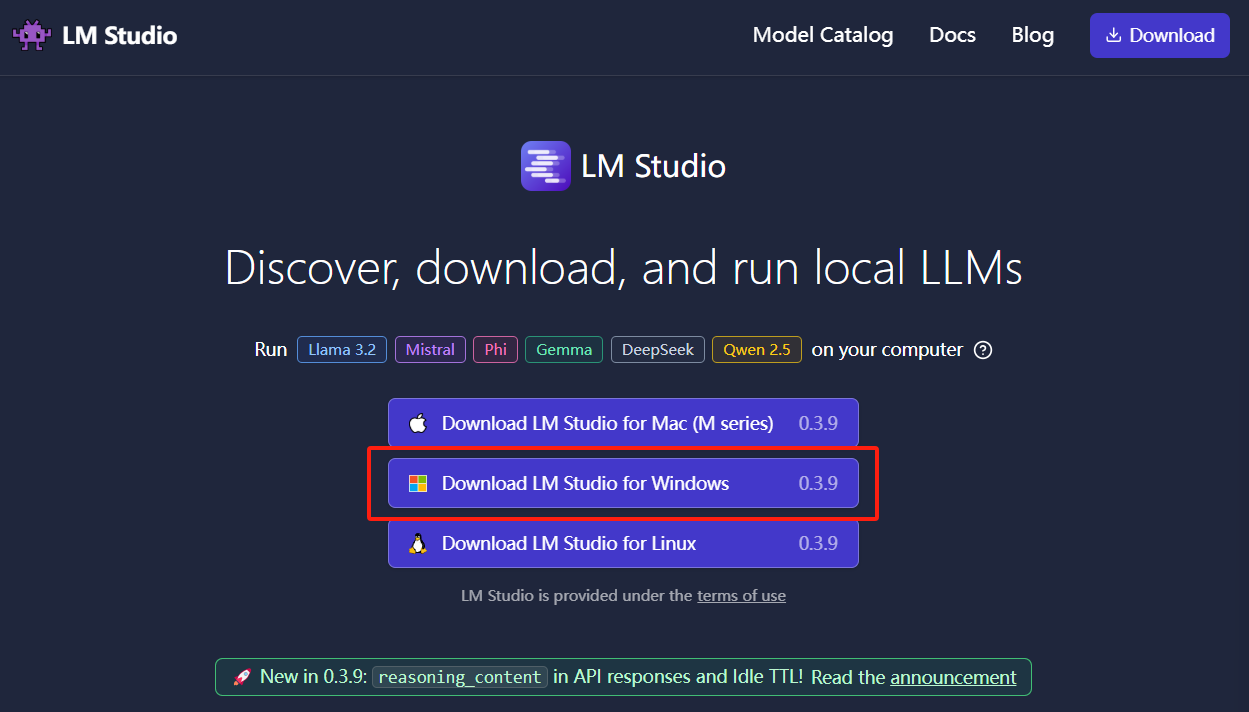Click the 0.3.9 version on Mac button
This screenshot has height=712, width=1249.
[x=818, y=423]
